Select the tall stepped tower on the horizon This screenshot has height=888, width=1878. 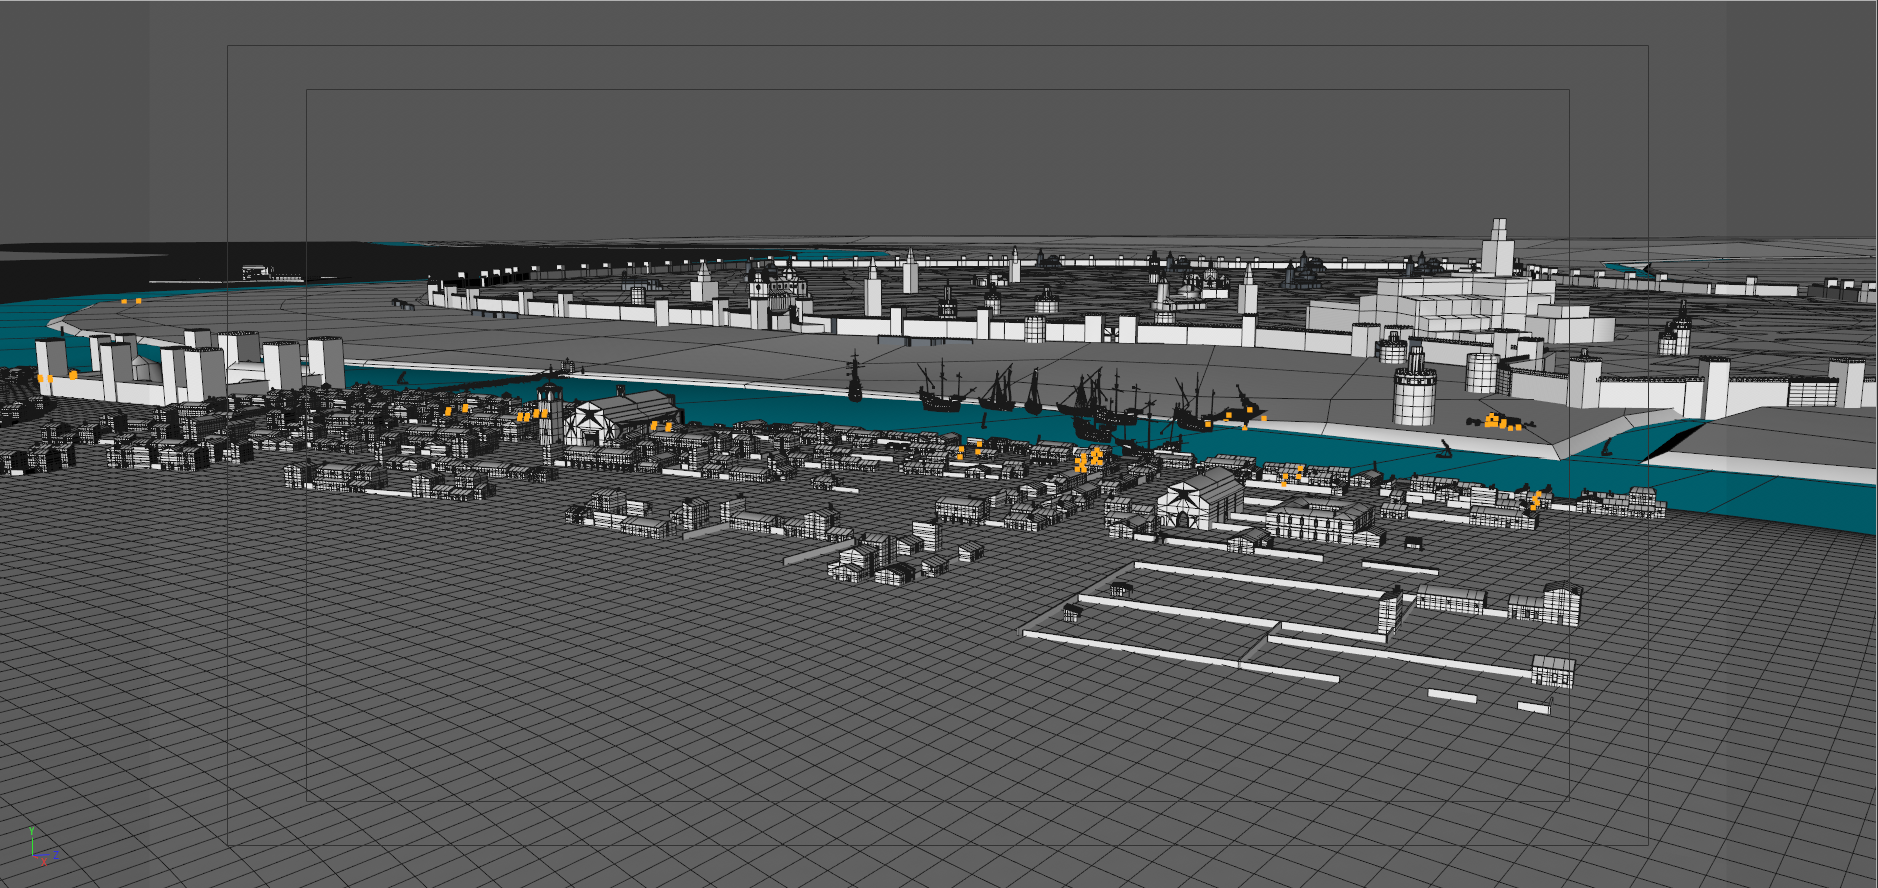[1497, 246]
